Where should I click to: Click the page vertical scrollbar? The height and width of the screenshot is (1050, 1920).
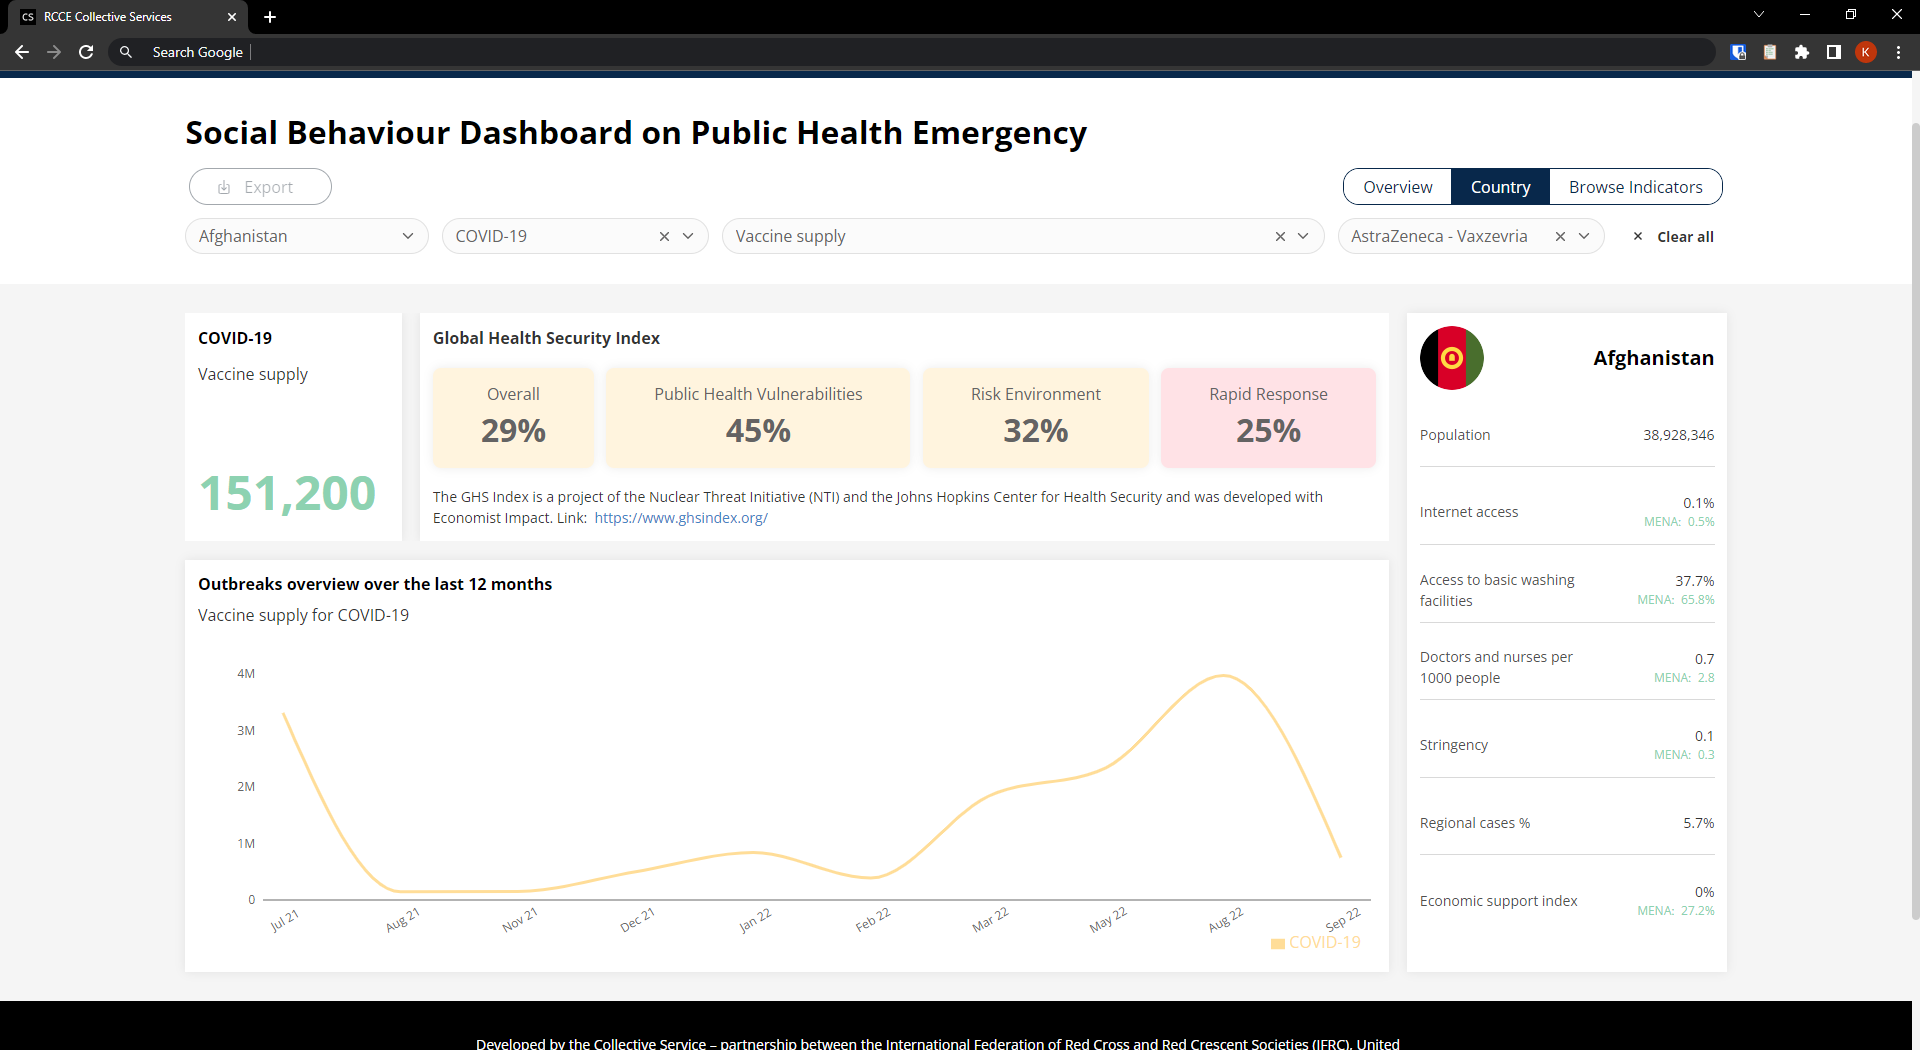(1915, 520)
